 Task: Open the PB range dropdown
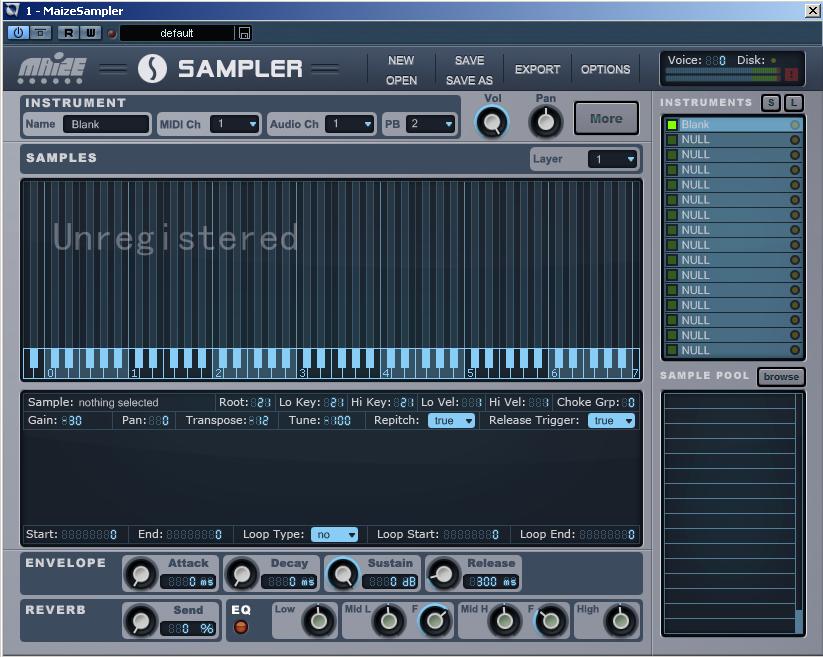(430, 124)
